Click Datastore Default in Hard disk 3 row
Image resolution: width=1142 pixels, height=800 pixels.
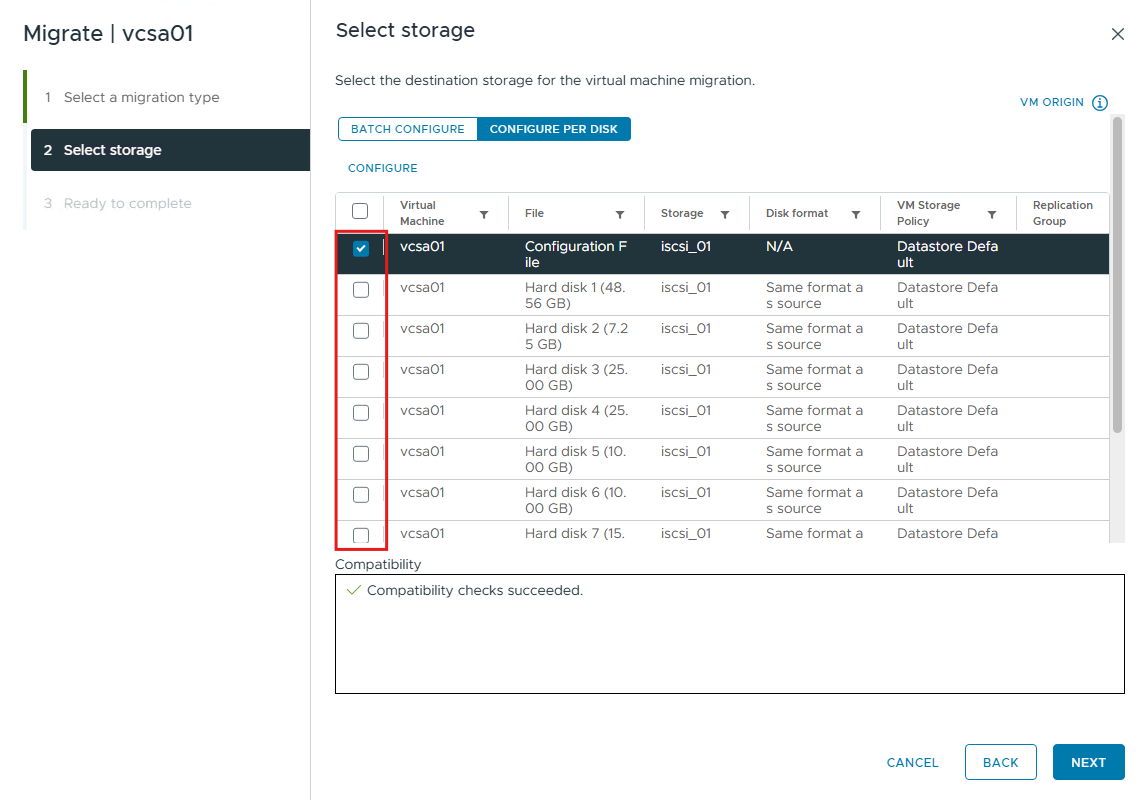click(x=947, y=377)
